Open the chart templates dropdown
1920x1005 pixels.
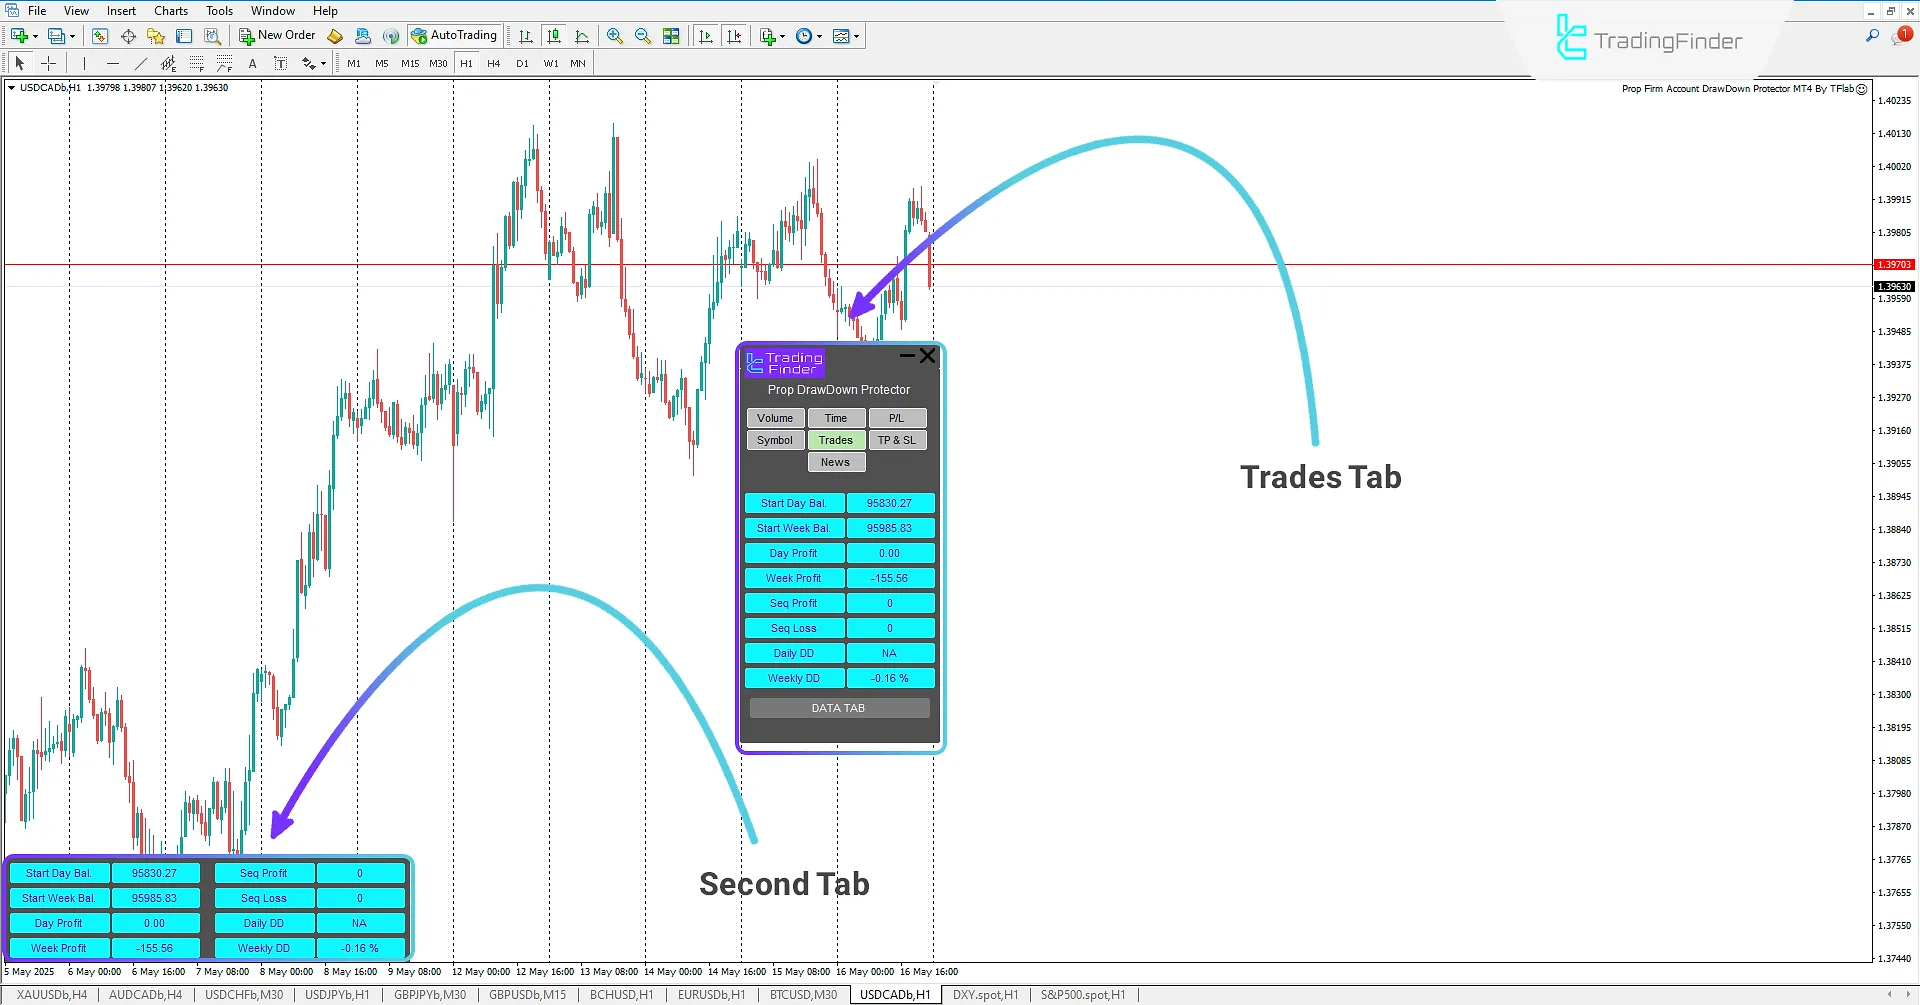coord(855,36)
